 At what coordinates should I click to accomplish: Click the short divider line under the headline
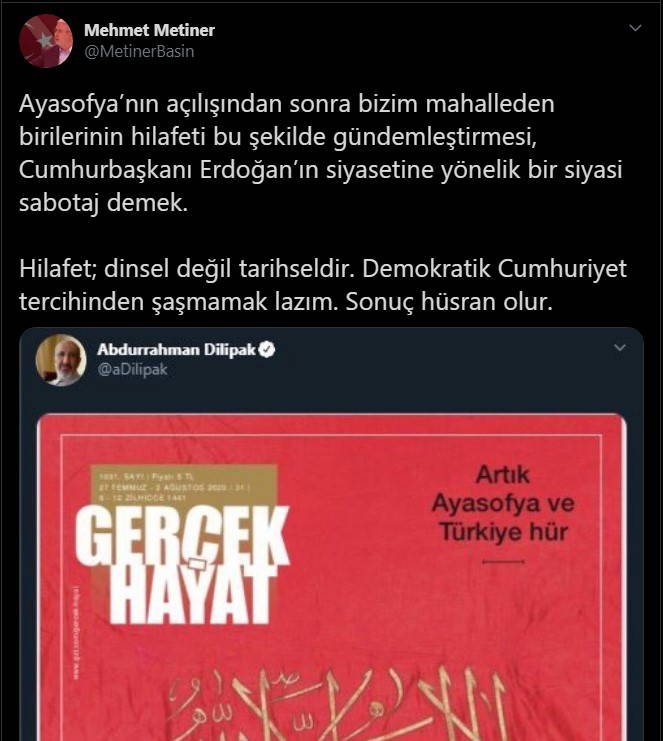tap(503, 562)
